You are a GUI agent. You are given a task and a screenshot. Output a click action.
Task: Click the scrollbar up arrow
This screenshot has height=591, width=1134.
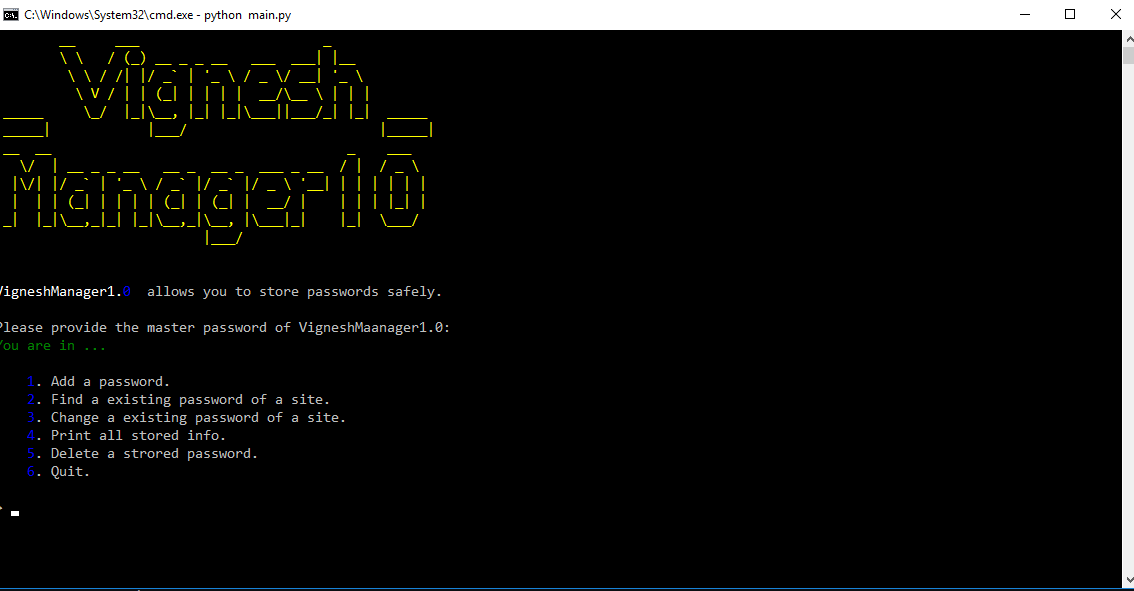click(1128, 38)
